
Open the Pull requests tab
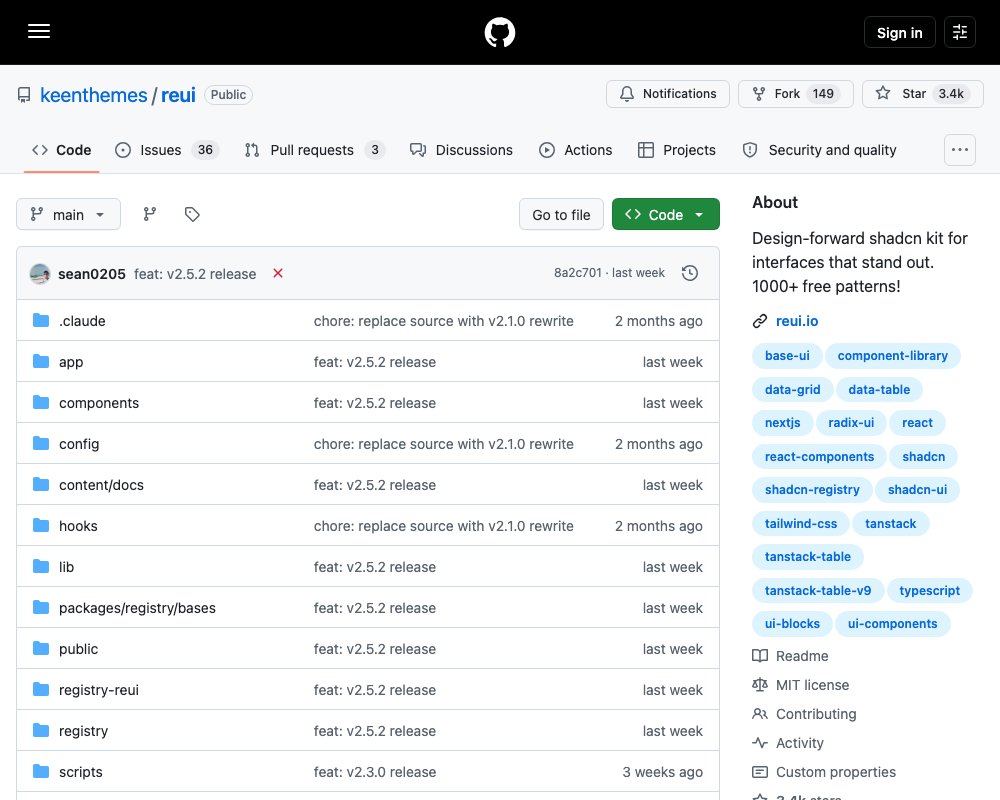314,150
